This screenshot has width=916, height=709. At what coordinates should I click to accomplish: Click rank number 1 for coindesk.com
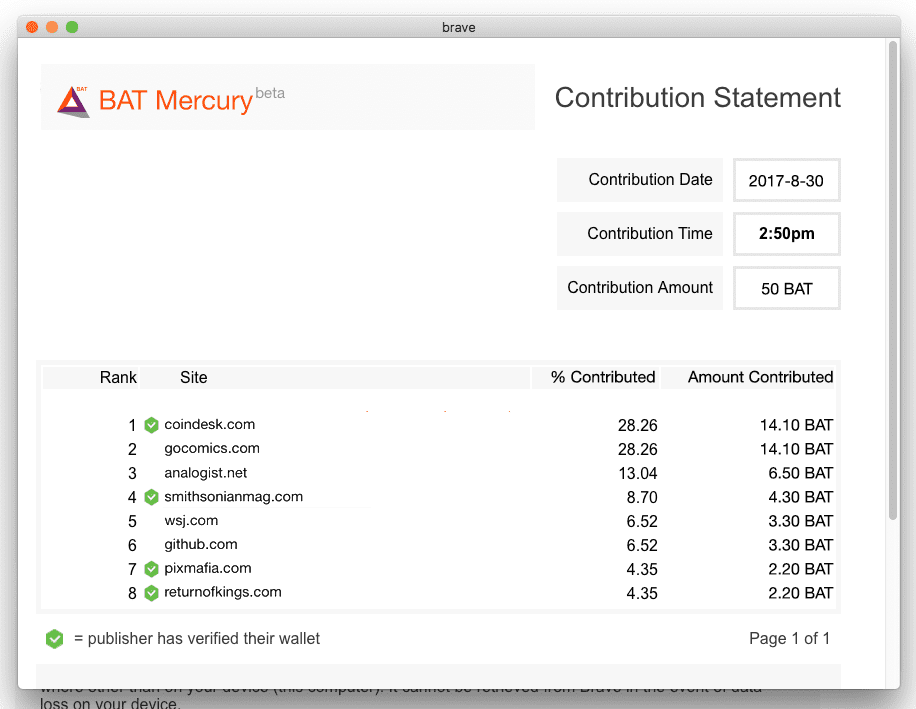pos(132,425)
